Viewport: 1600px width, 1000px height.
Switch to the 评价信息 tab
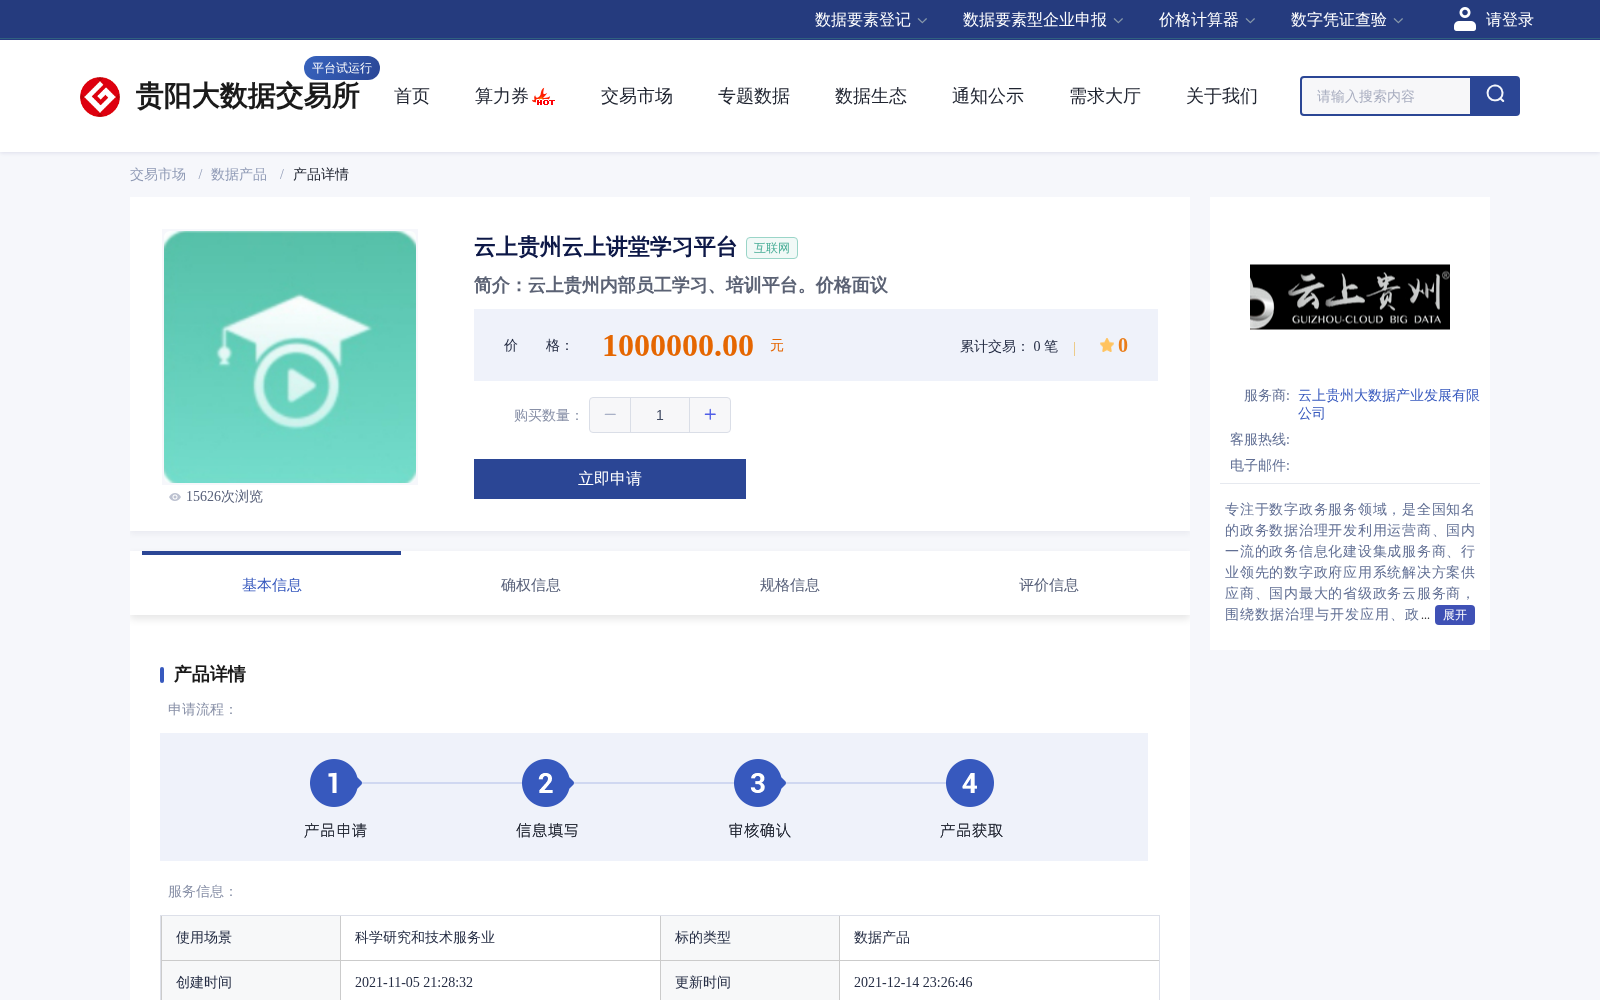(x=1049, y=585)
